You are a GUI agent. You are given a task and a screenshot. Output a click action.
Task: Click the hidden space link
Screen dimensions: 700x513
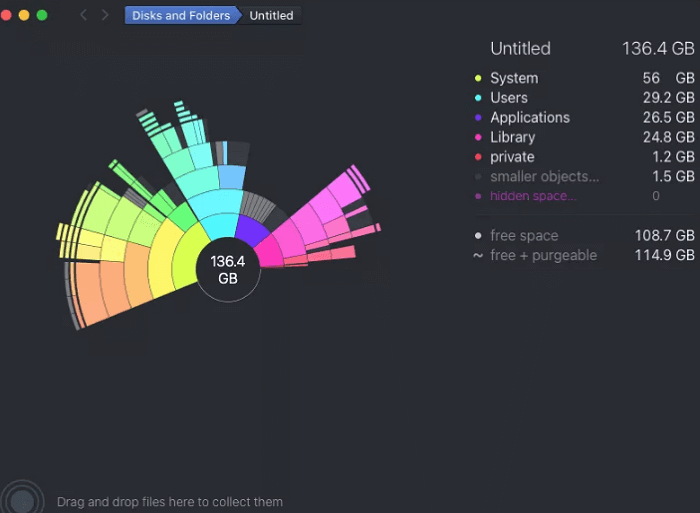tap(533, 196)
